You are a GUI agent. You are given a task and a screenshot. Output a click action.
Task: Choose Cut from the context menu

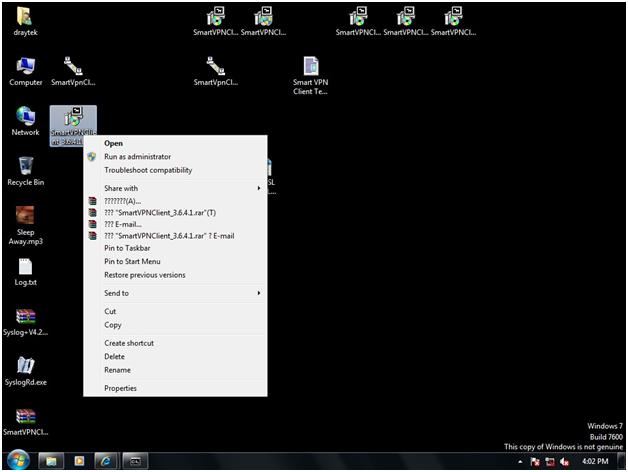pyautogui.click(x=175, y=311)
